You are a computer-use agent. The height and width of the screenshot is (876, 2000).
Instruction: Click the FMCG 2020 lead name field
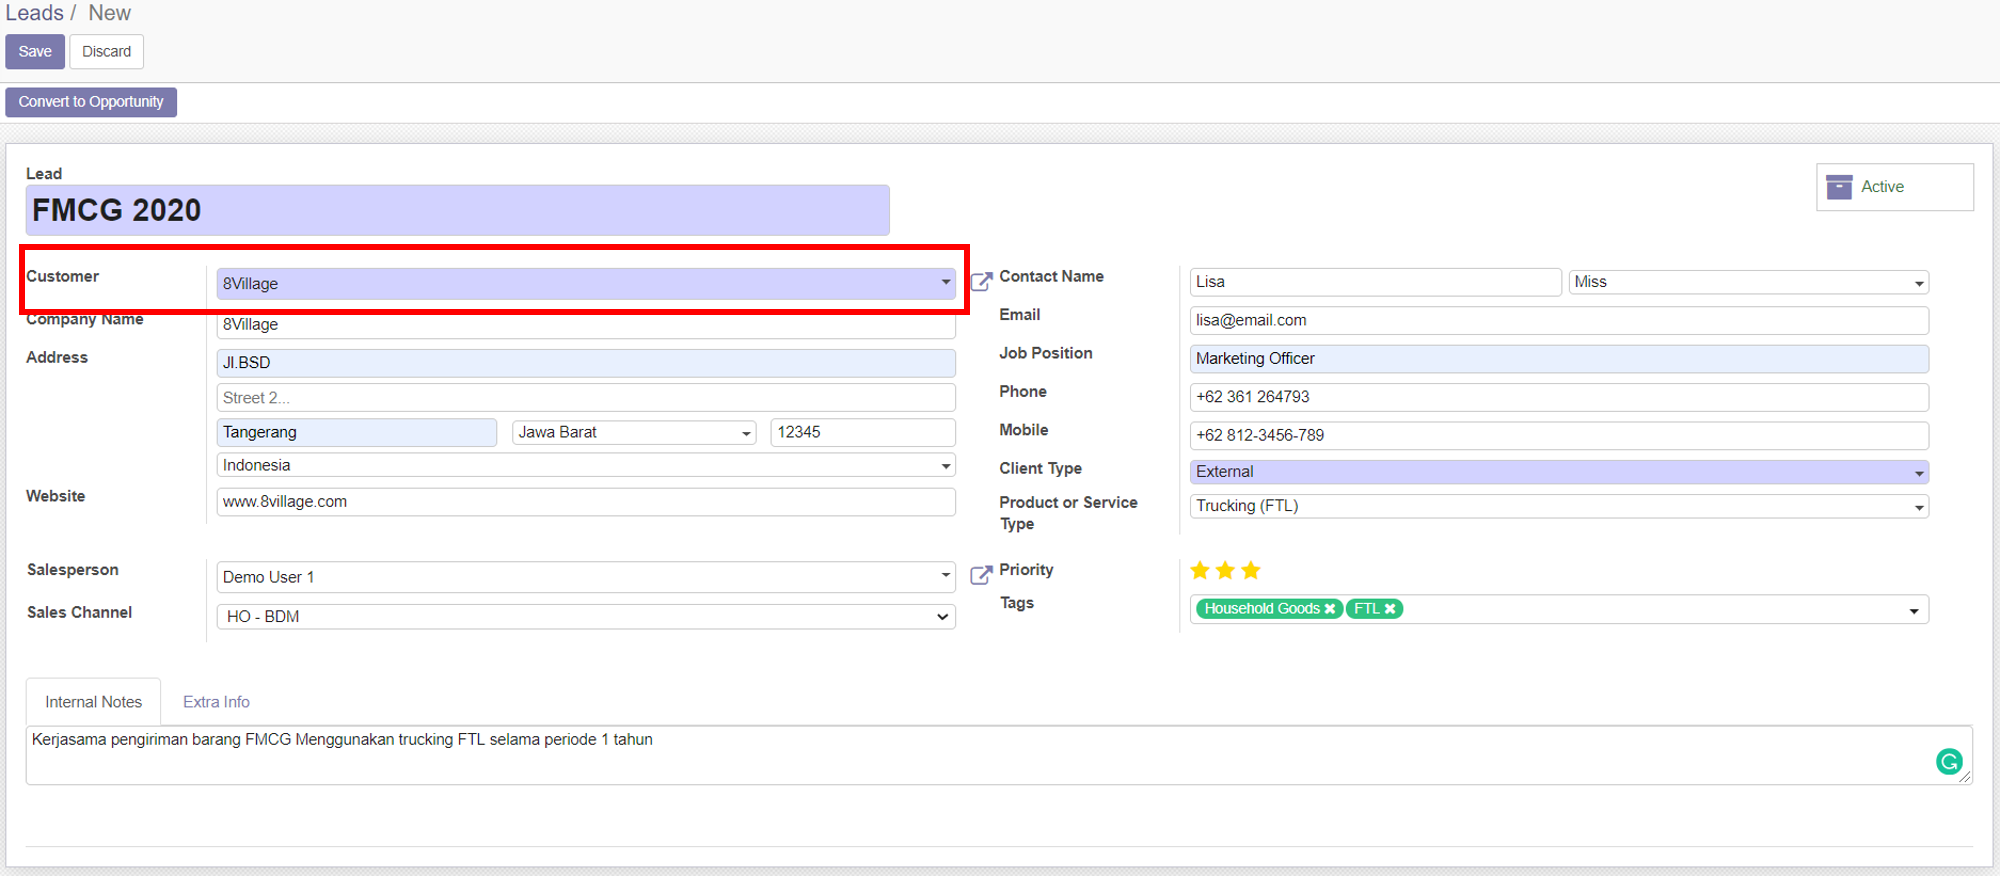coord(457,210)
